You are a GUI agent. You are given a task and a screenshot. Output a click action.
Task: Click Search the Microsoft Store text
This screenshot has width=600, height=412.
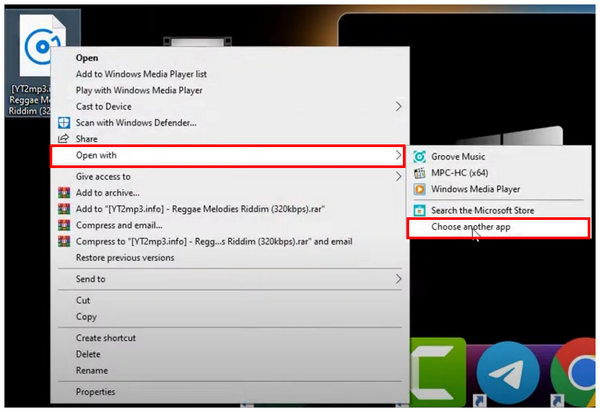[x=483, y=210]
